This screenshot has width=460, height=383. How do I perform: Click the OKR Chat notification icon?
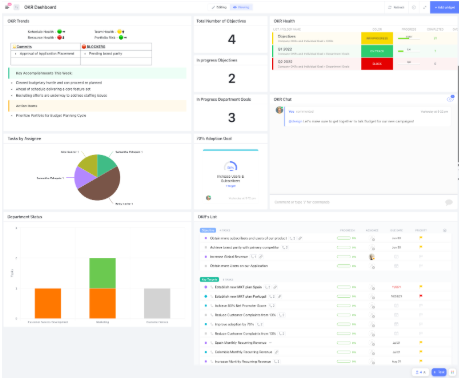pyautogui.click(x=450, y=99)
